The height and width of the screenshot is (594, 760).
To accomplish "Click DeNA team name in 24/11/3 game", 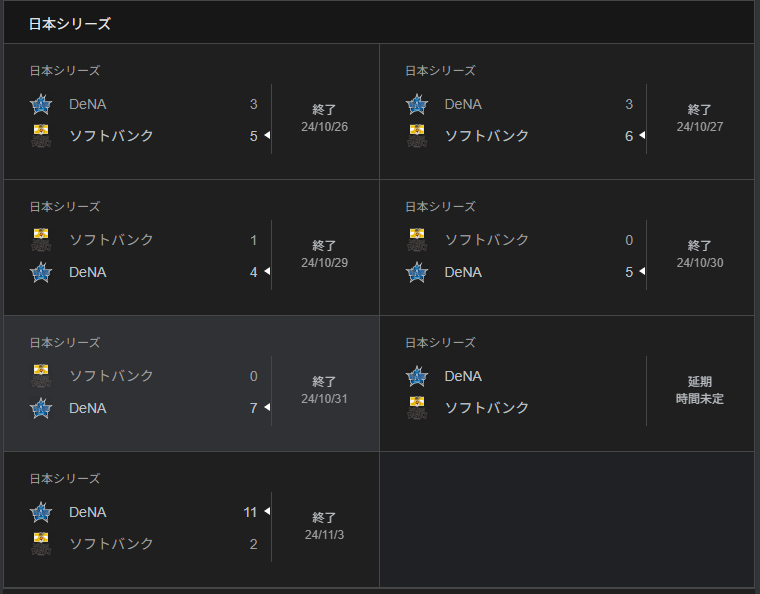I will tap(89, 512).
